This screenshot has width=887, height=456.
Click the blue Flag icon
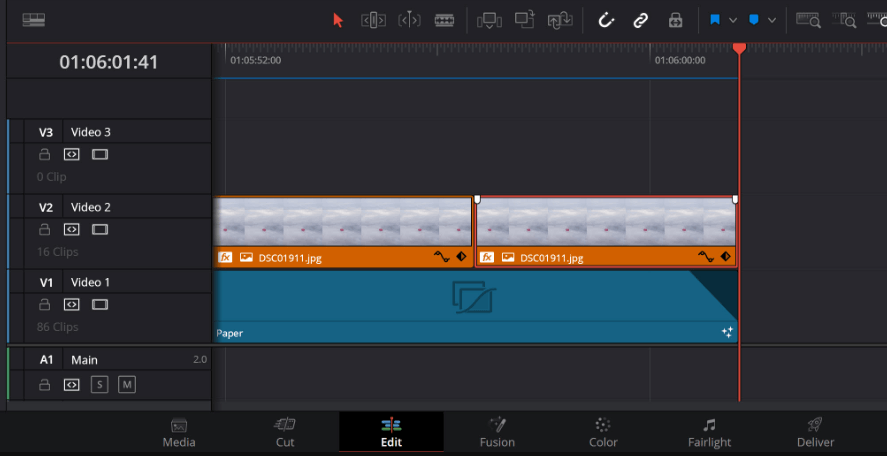click(x=715, y=20)
